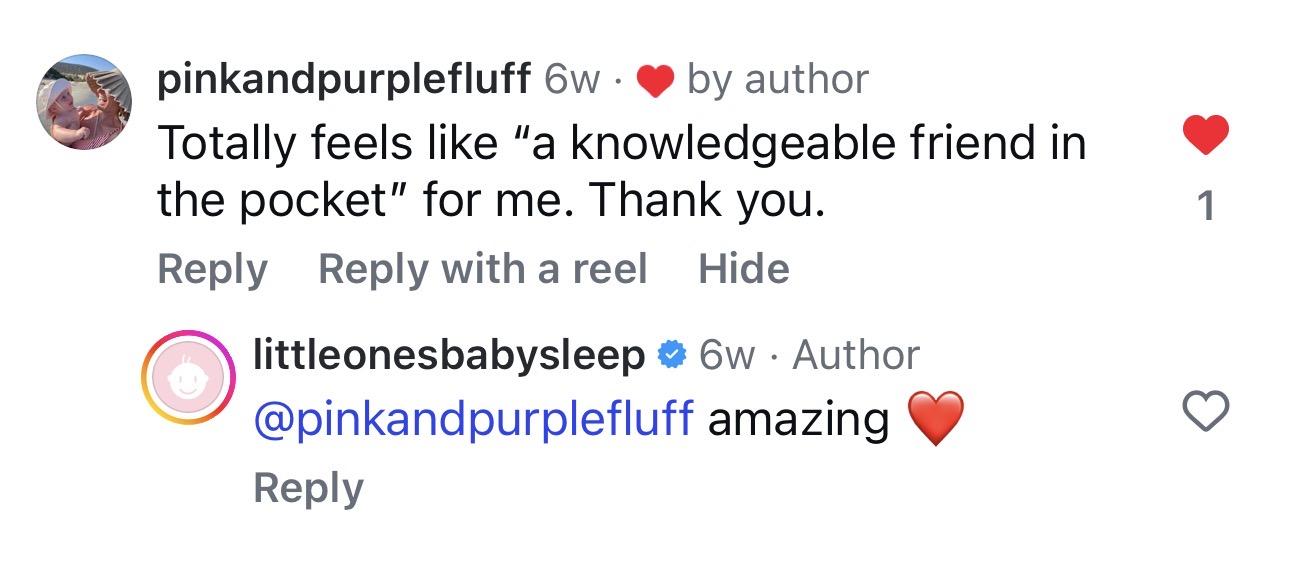Open the littleonesbabysleep username link

(x=449, y=355)
